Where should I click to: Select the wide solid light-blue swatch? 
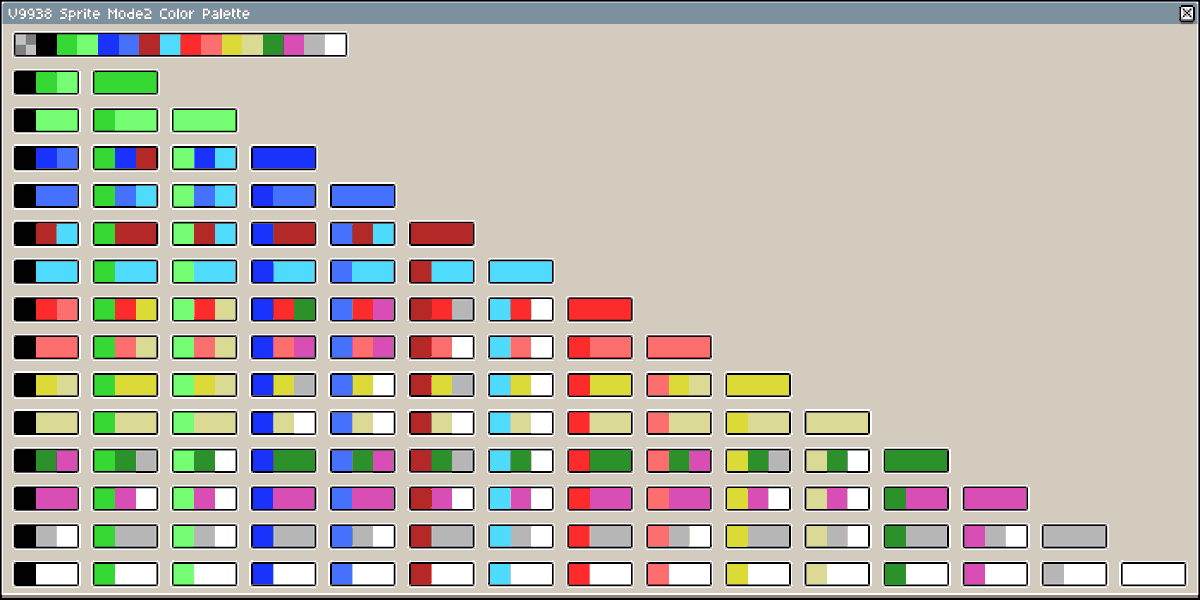tap(362, 196)
